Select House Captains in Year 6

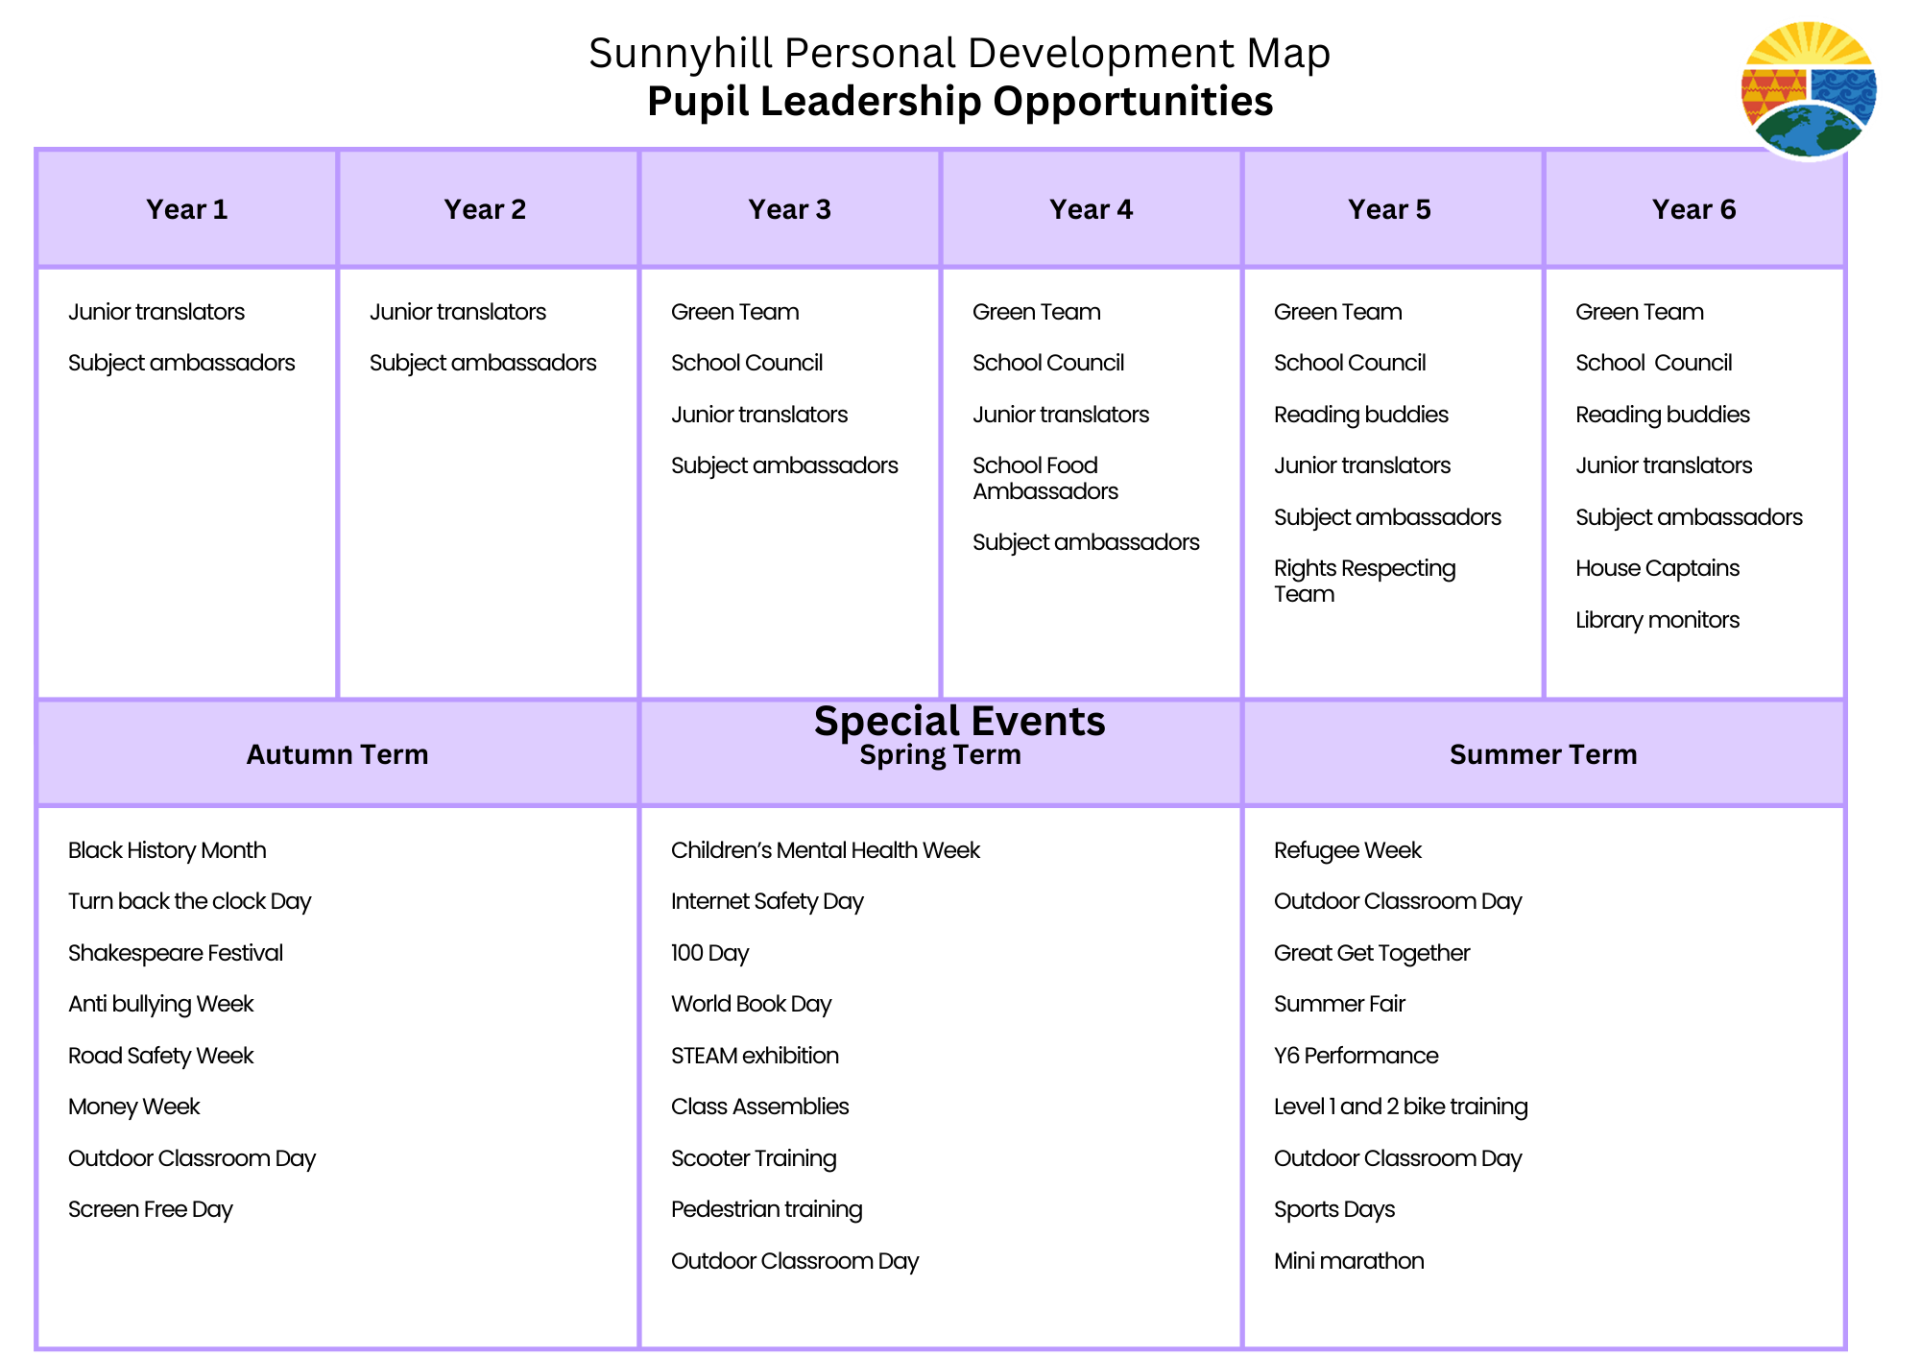click(x=1656, y=568)
